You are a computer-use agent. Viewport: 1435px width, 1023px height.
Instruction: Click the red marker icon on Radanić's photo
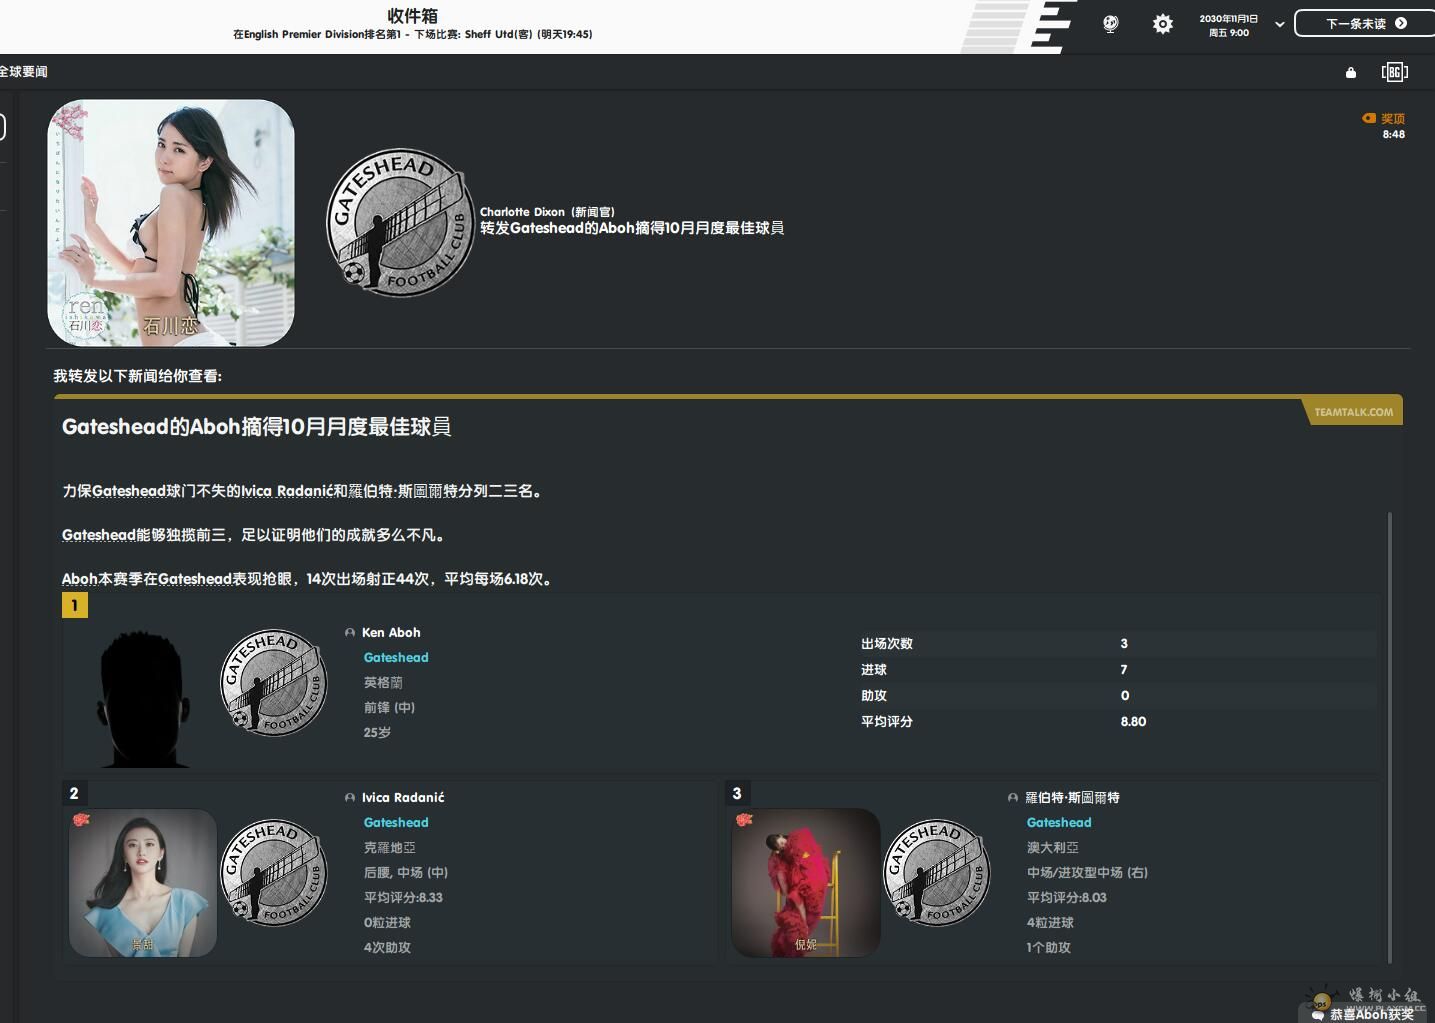[x=81, y=820]
